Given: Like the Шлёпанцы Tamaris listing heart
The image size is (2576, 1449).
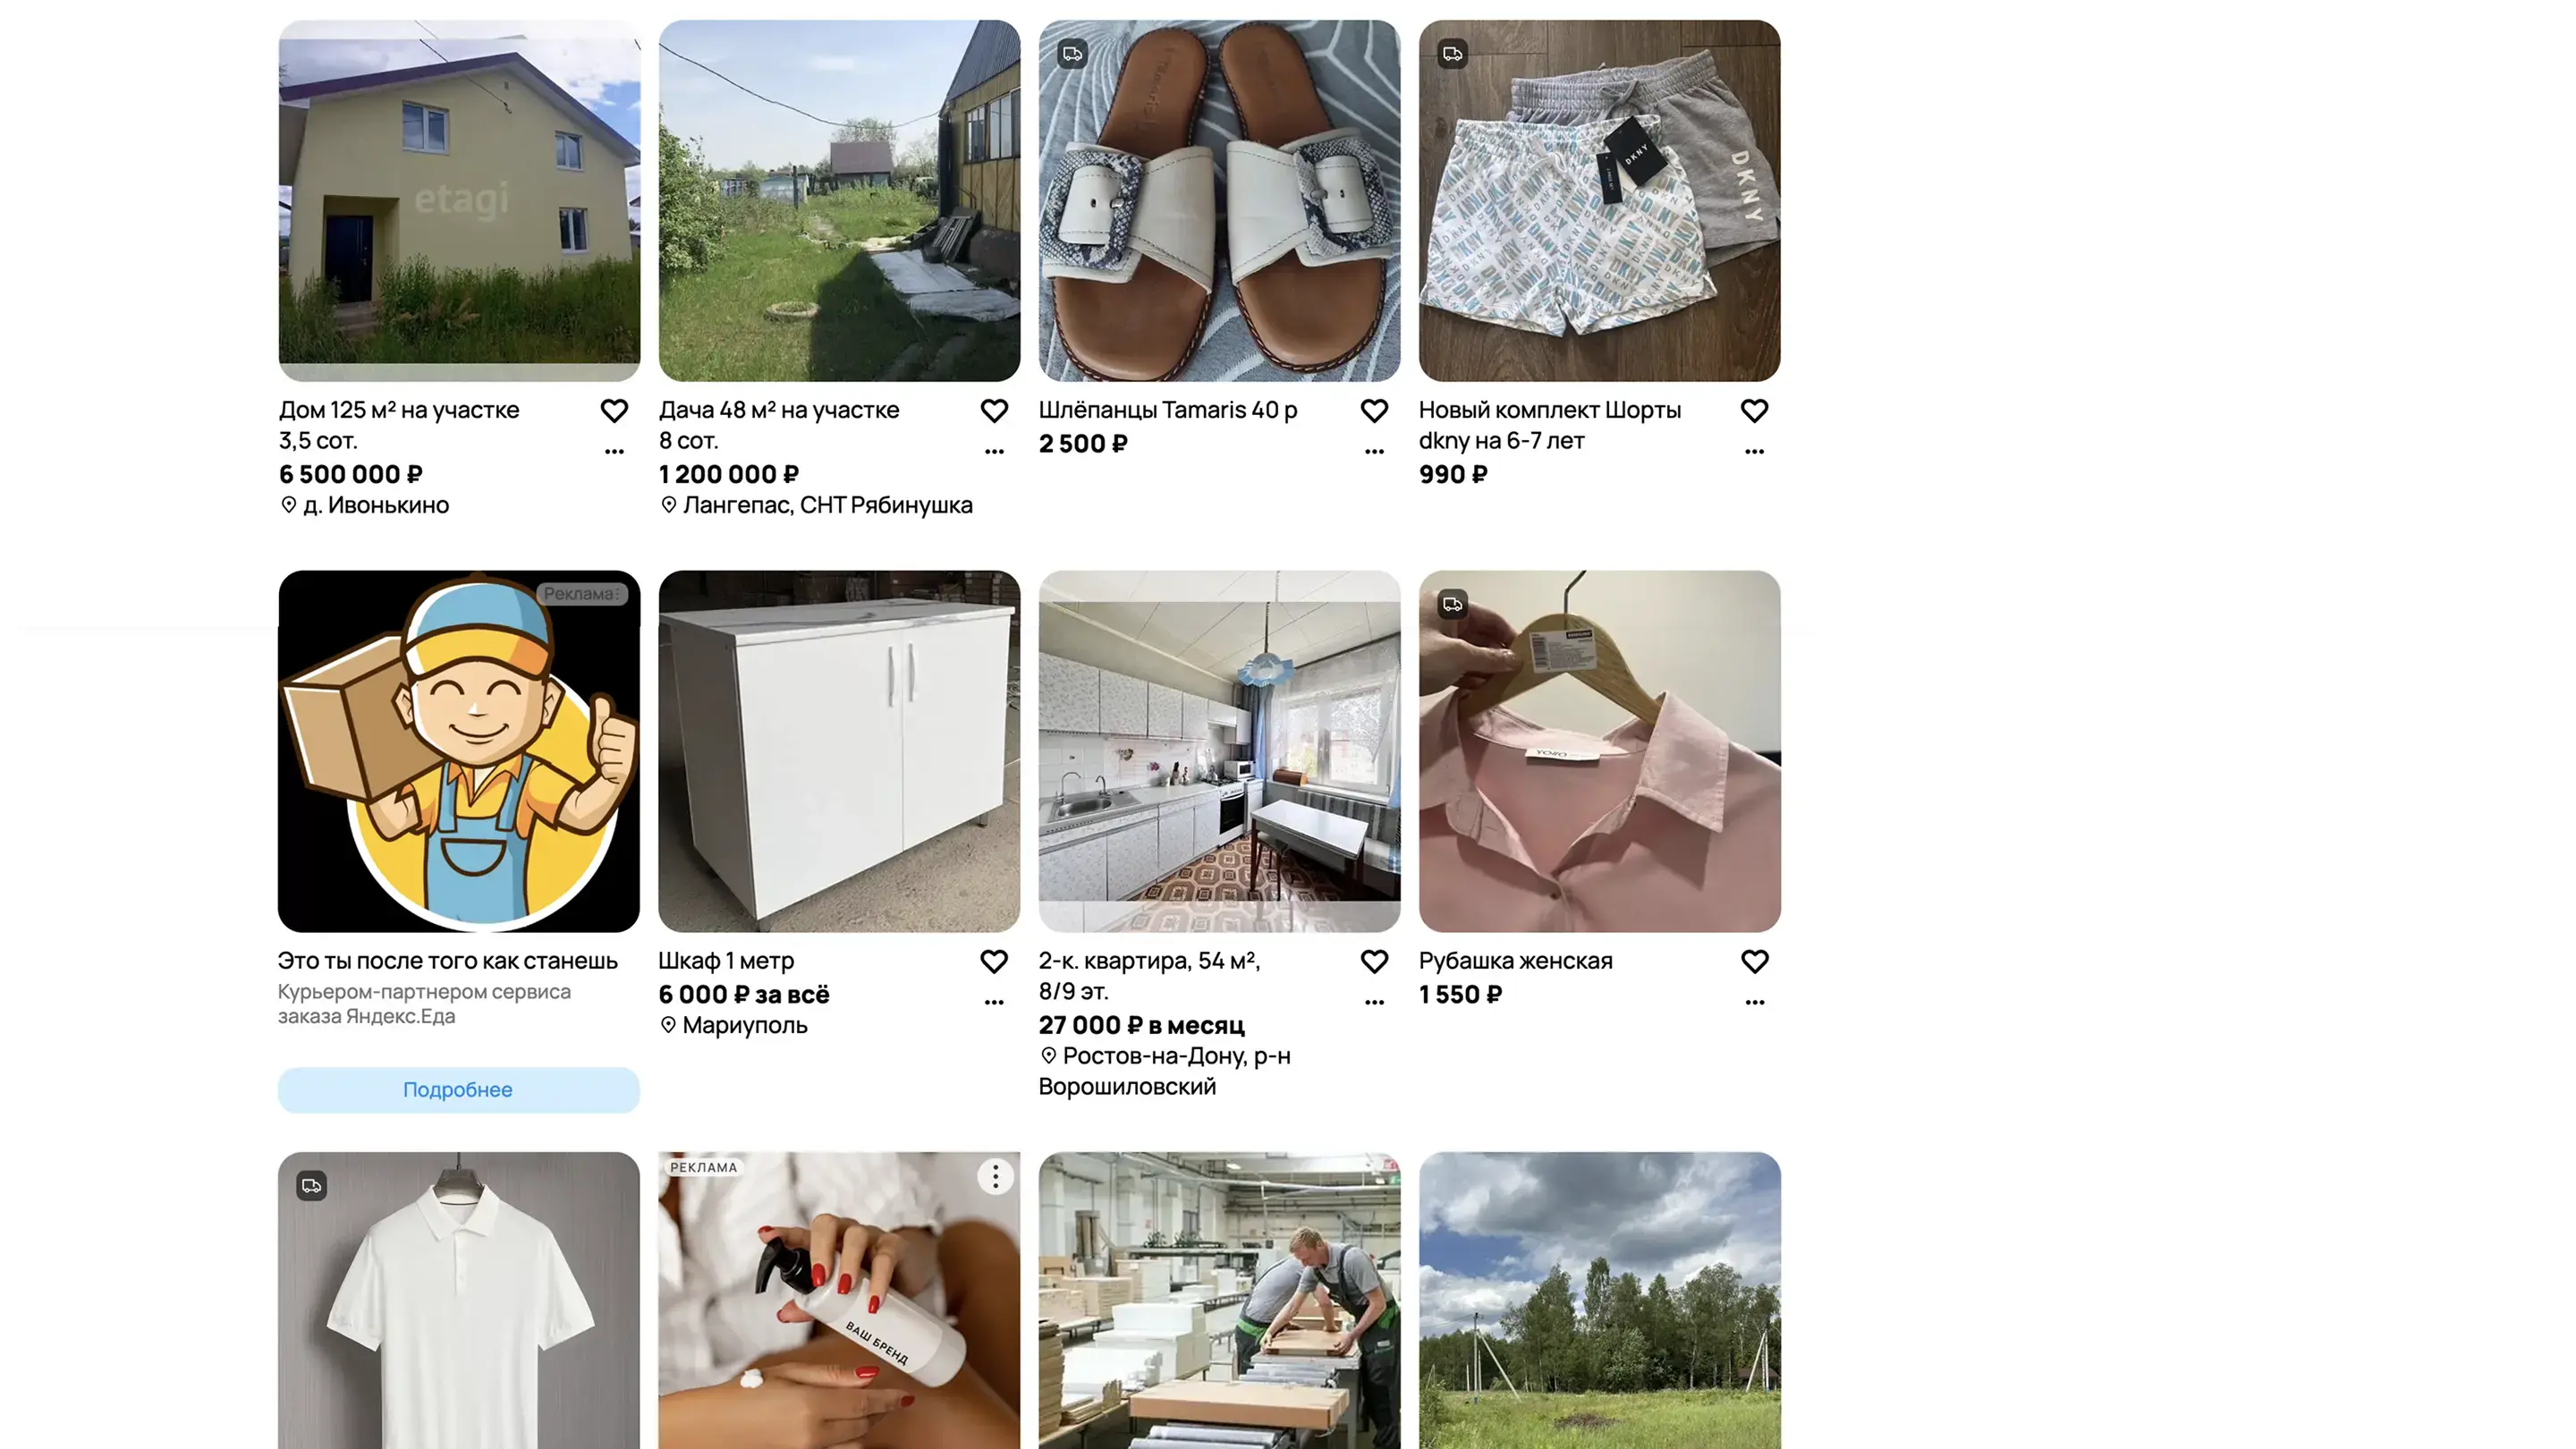Looking at the screenshot, I should [x=1374, y=411].
